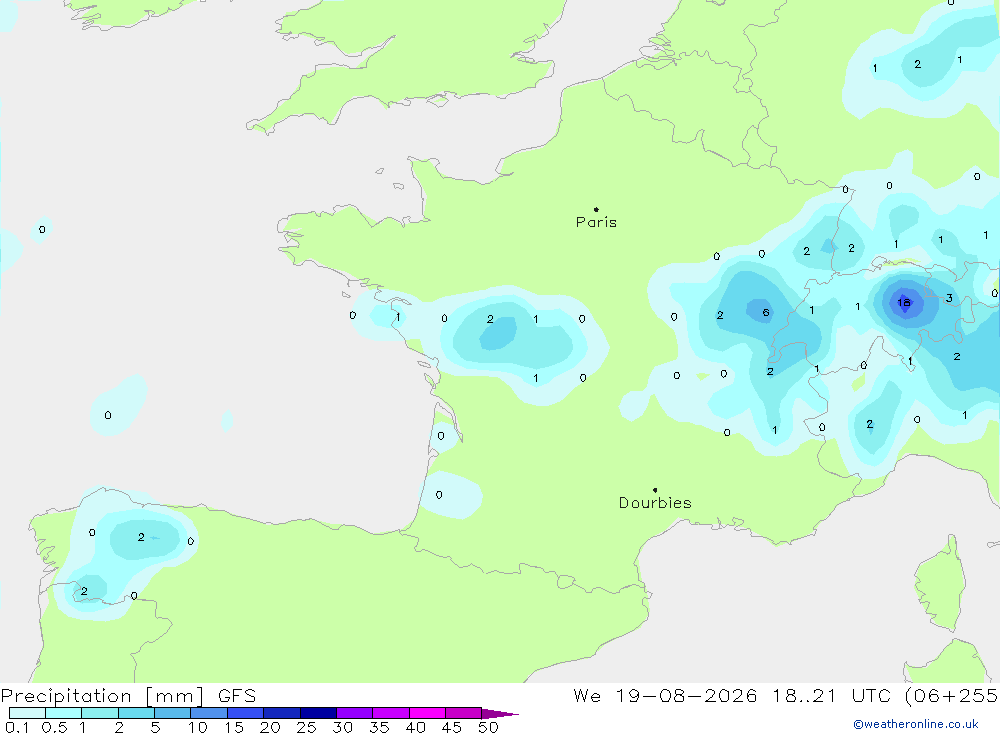Screen dimensions: 1000x733
Task: Select the 25–30 mm purple legend swatch
Action: coord(355,713)
